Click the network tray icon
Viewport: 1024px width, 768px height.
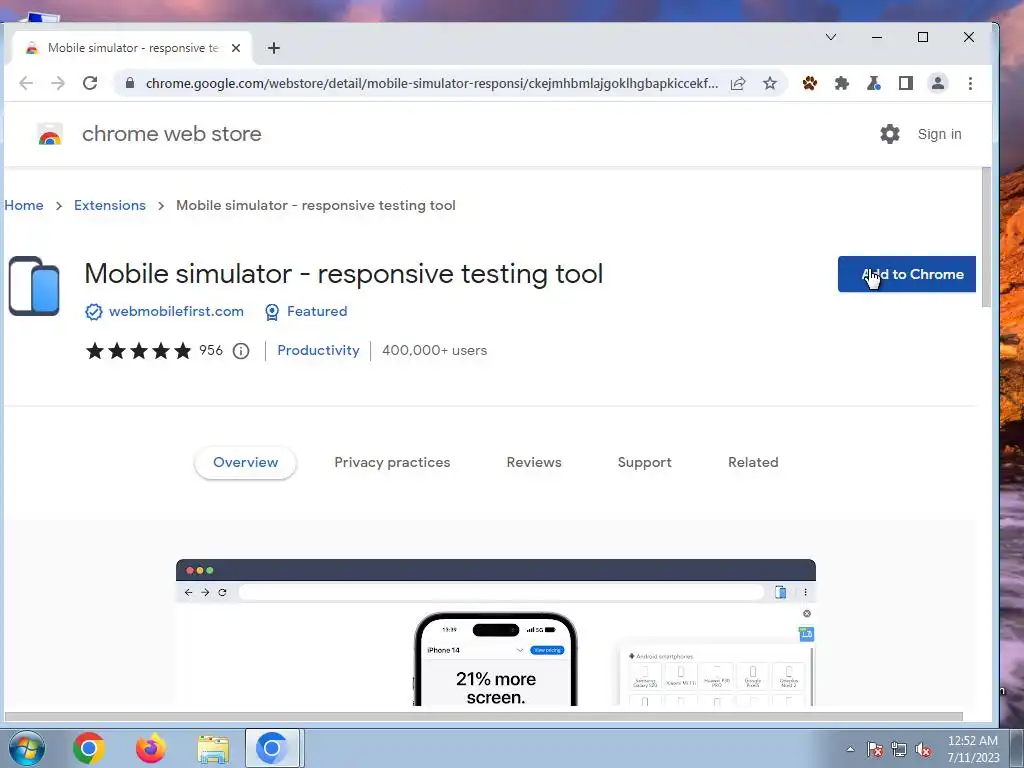pos(899,749)
